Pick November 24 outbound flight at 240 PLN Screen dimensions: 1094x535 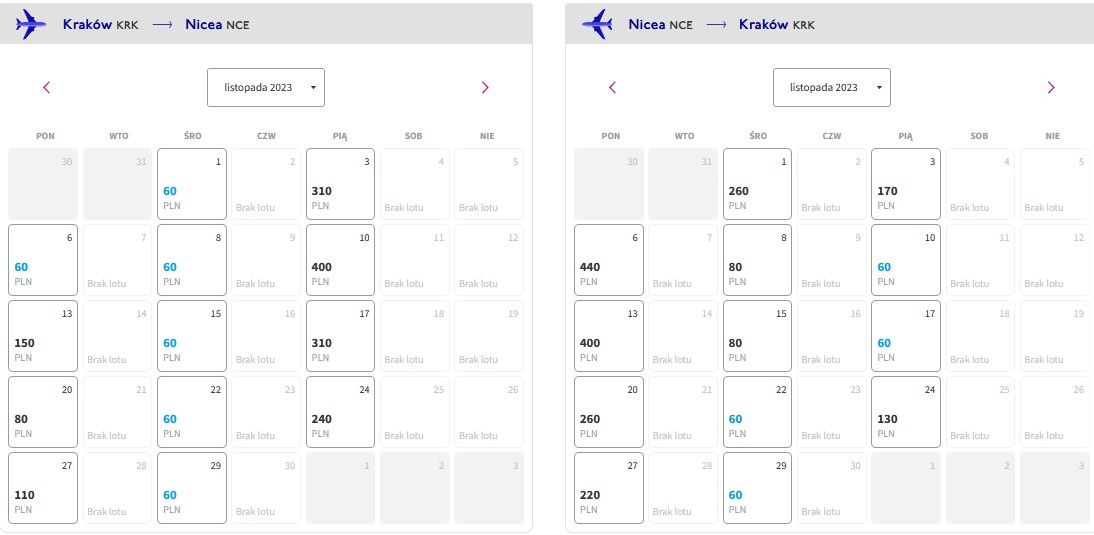tap(340, 412)
